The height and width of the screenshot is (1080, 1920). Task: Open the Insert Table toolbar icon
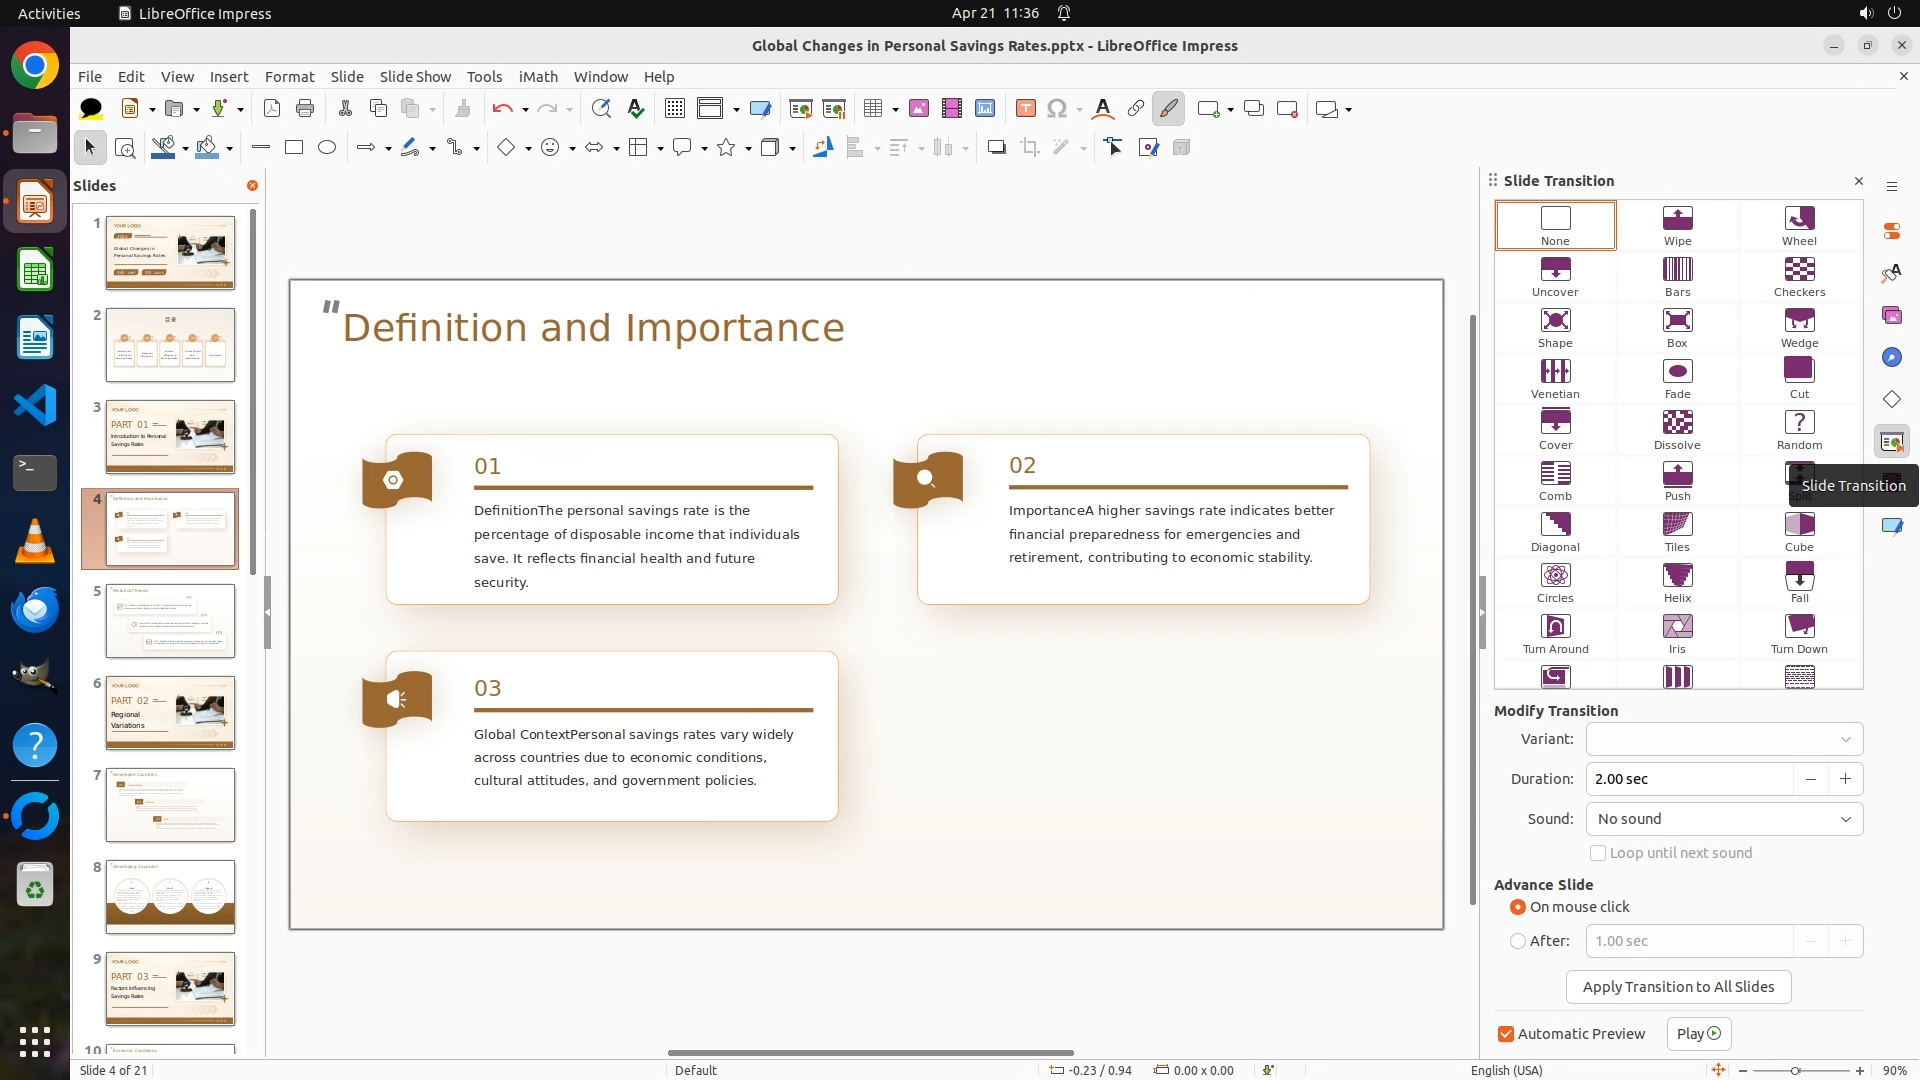(x=873, y=109)
